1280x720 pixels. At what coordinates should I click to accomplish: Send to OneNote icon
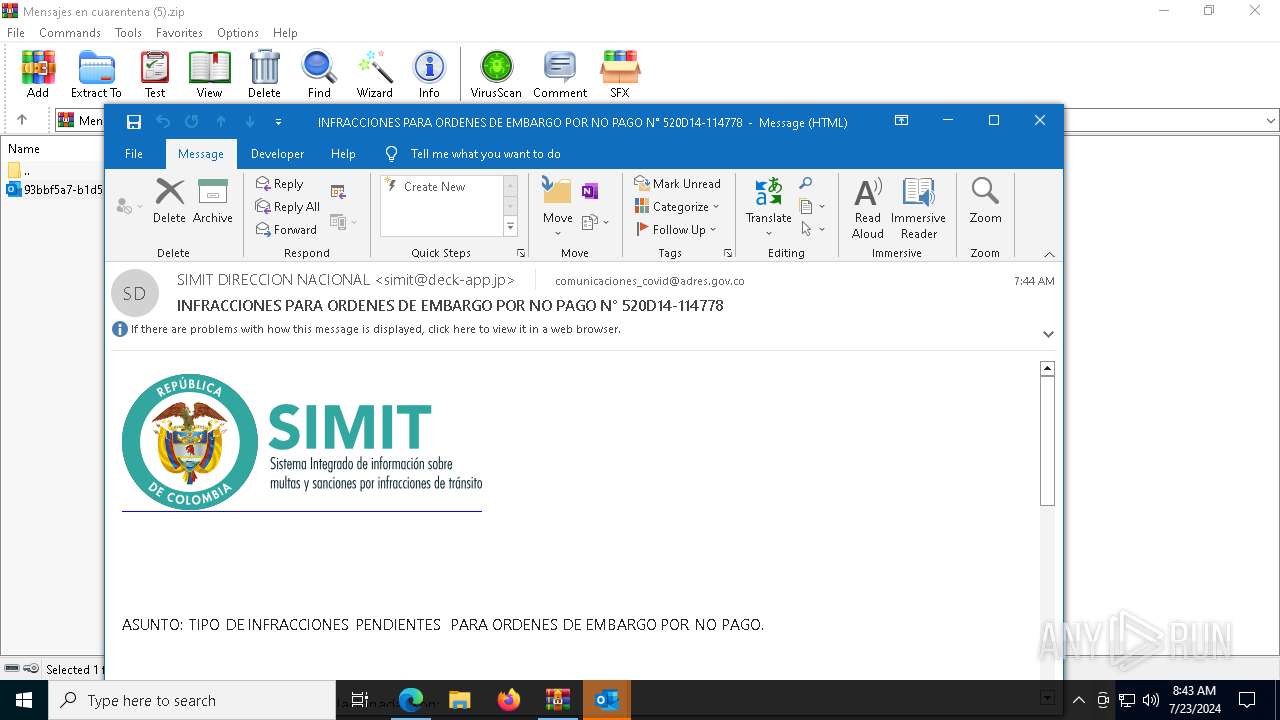(590, 191)
